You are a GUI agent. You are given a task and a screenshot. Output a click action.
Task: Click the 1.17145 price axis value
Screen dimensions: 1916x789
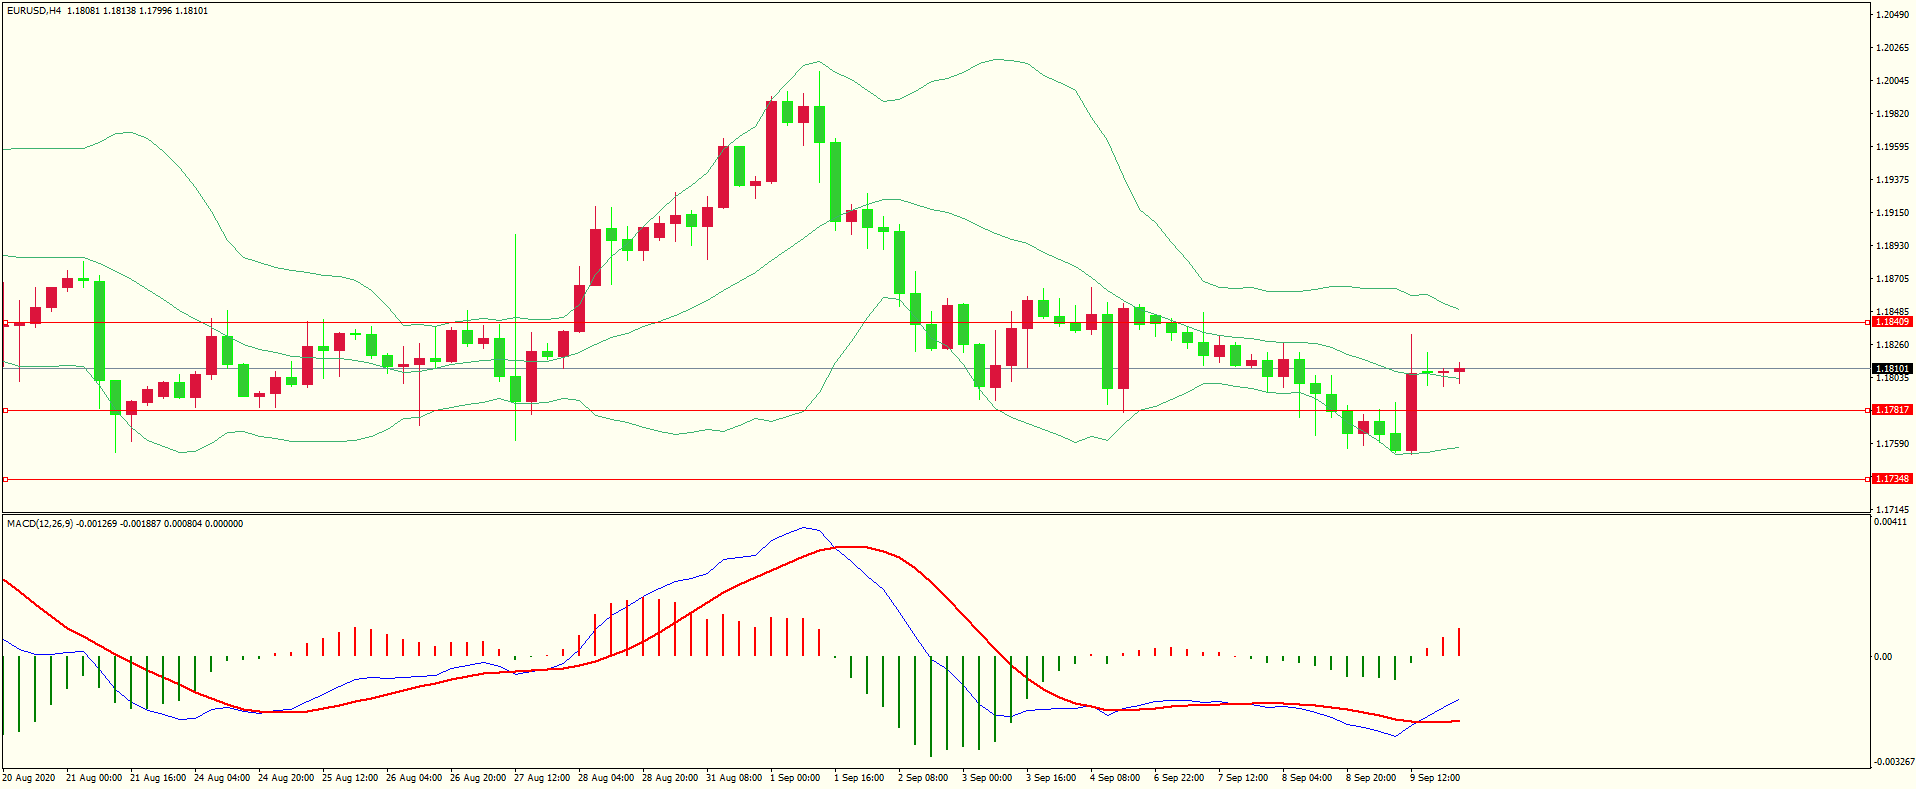(x=1893, y=510)
